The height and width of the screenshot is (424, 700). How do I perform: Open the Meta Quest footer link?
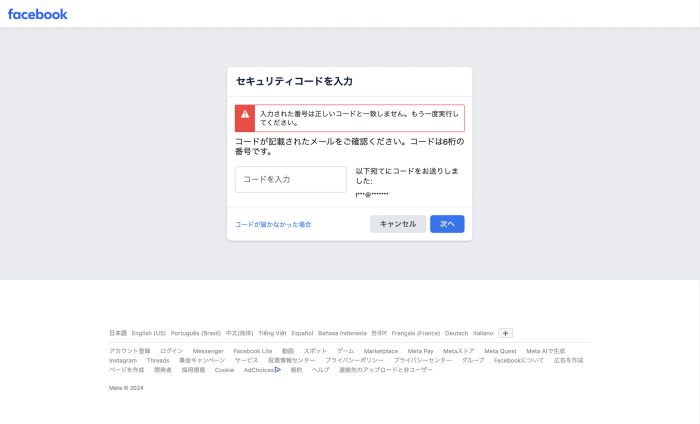coord(500,351)
